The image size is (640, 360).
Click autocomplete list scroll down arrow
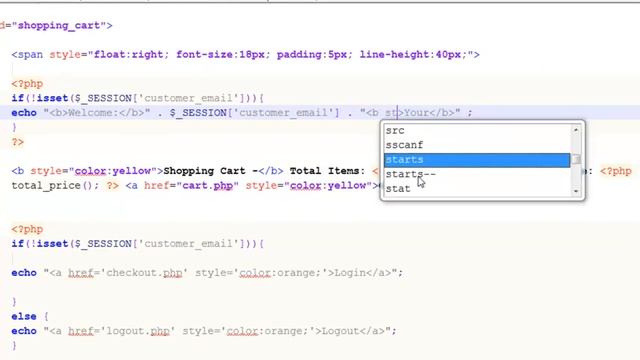(x=576, y=191)
